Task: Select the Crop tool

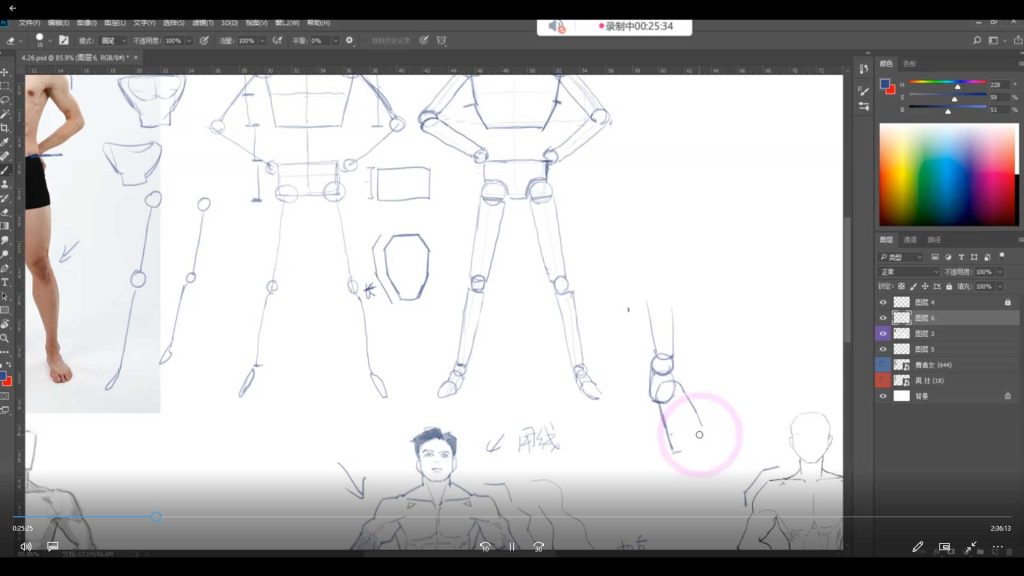Action: click(5, 129)
